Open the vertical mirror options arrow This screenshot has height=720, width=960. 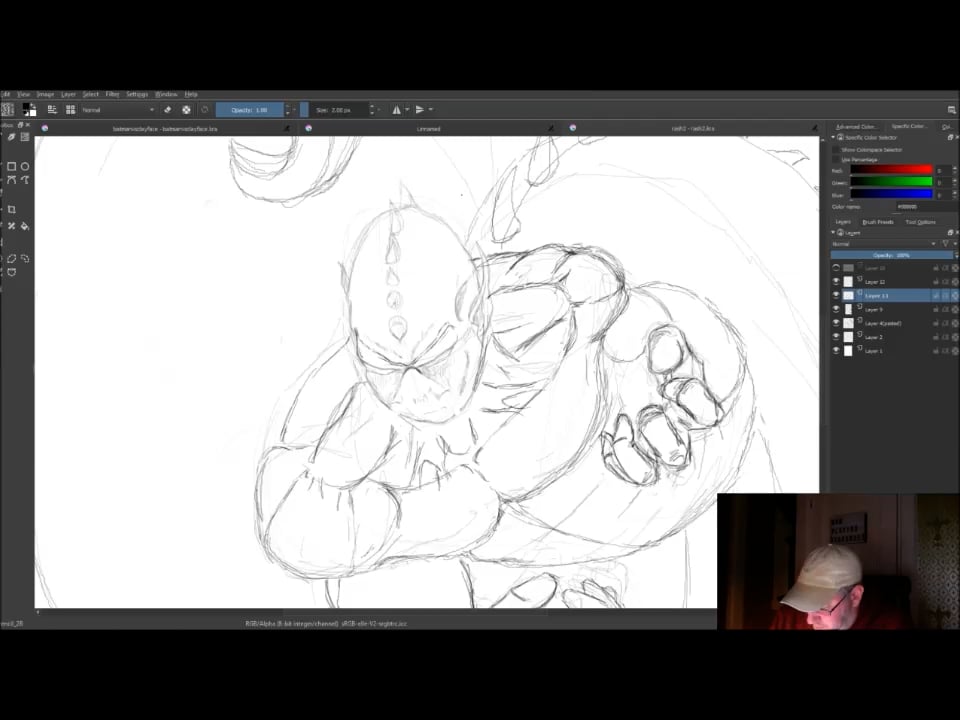click(x=431, y=110)
